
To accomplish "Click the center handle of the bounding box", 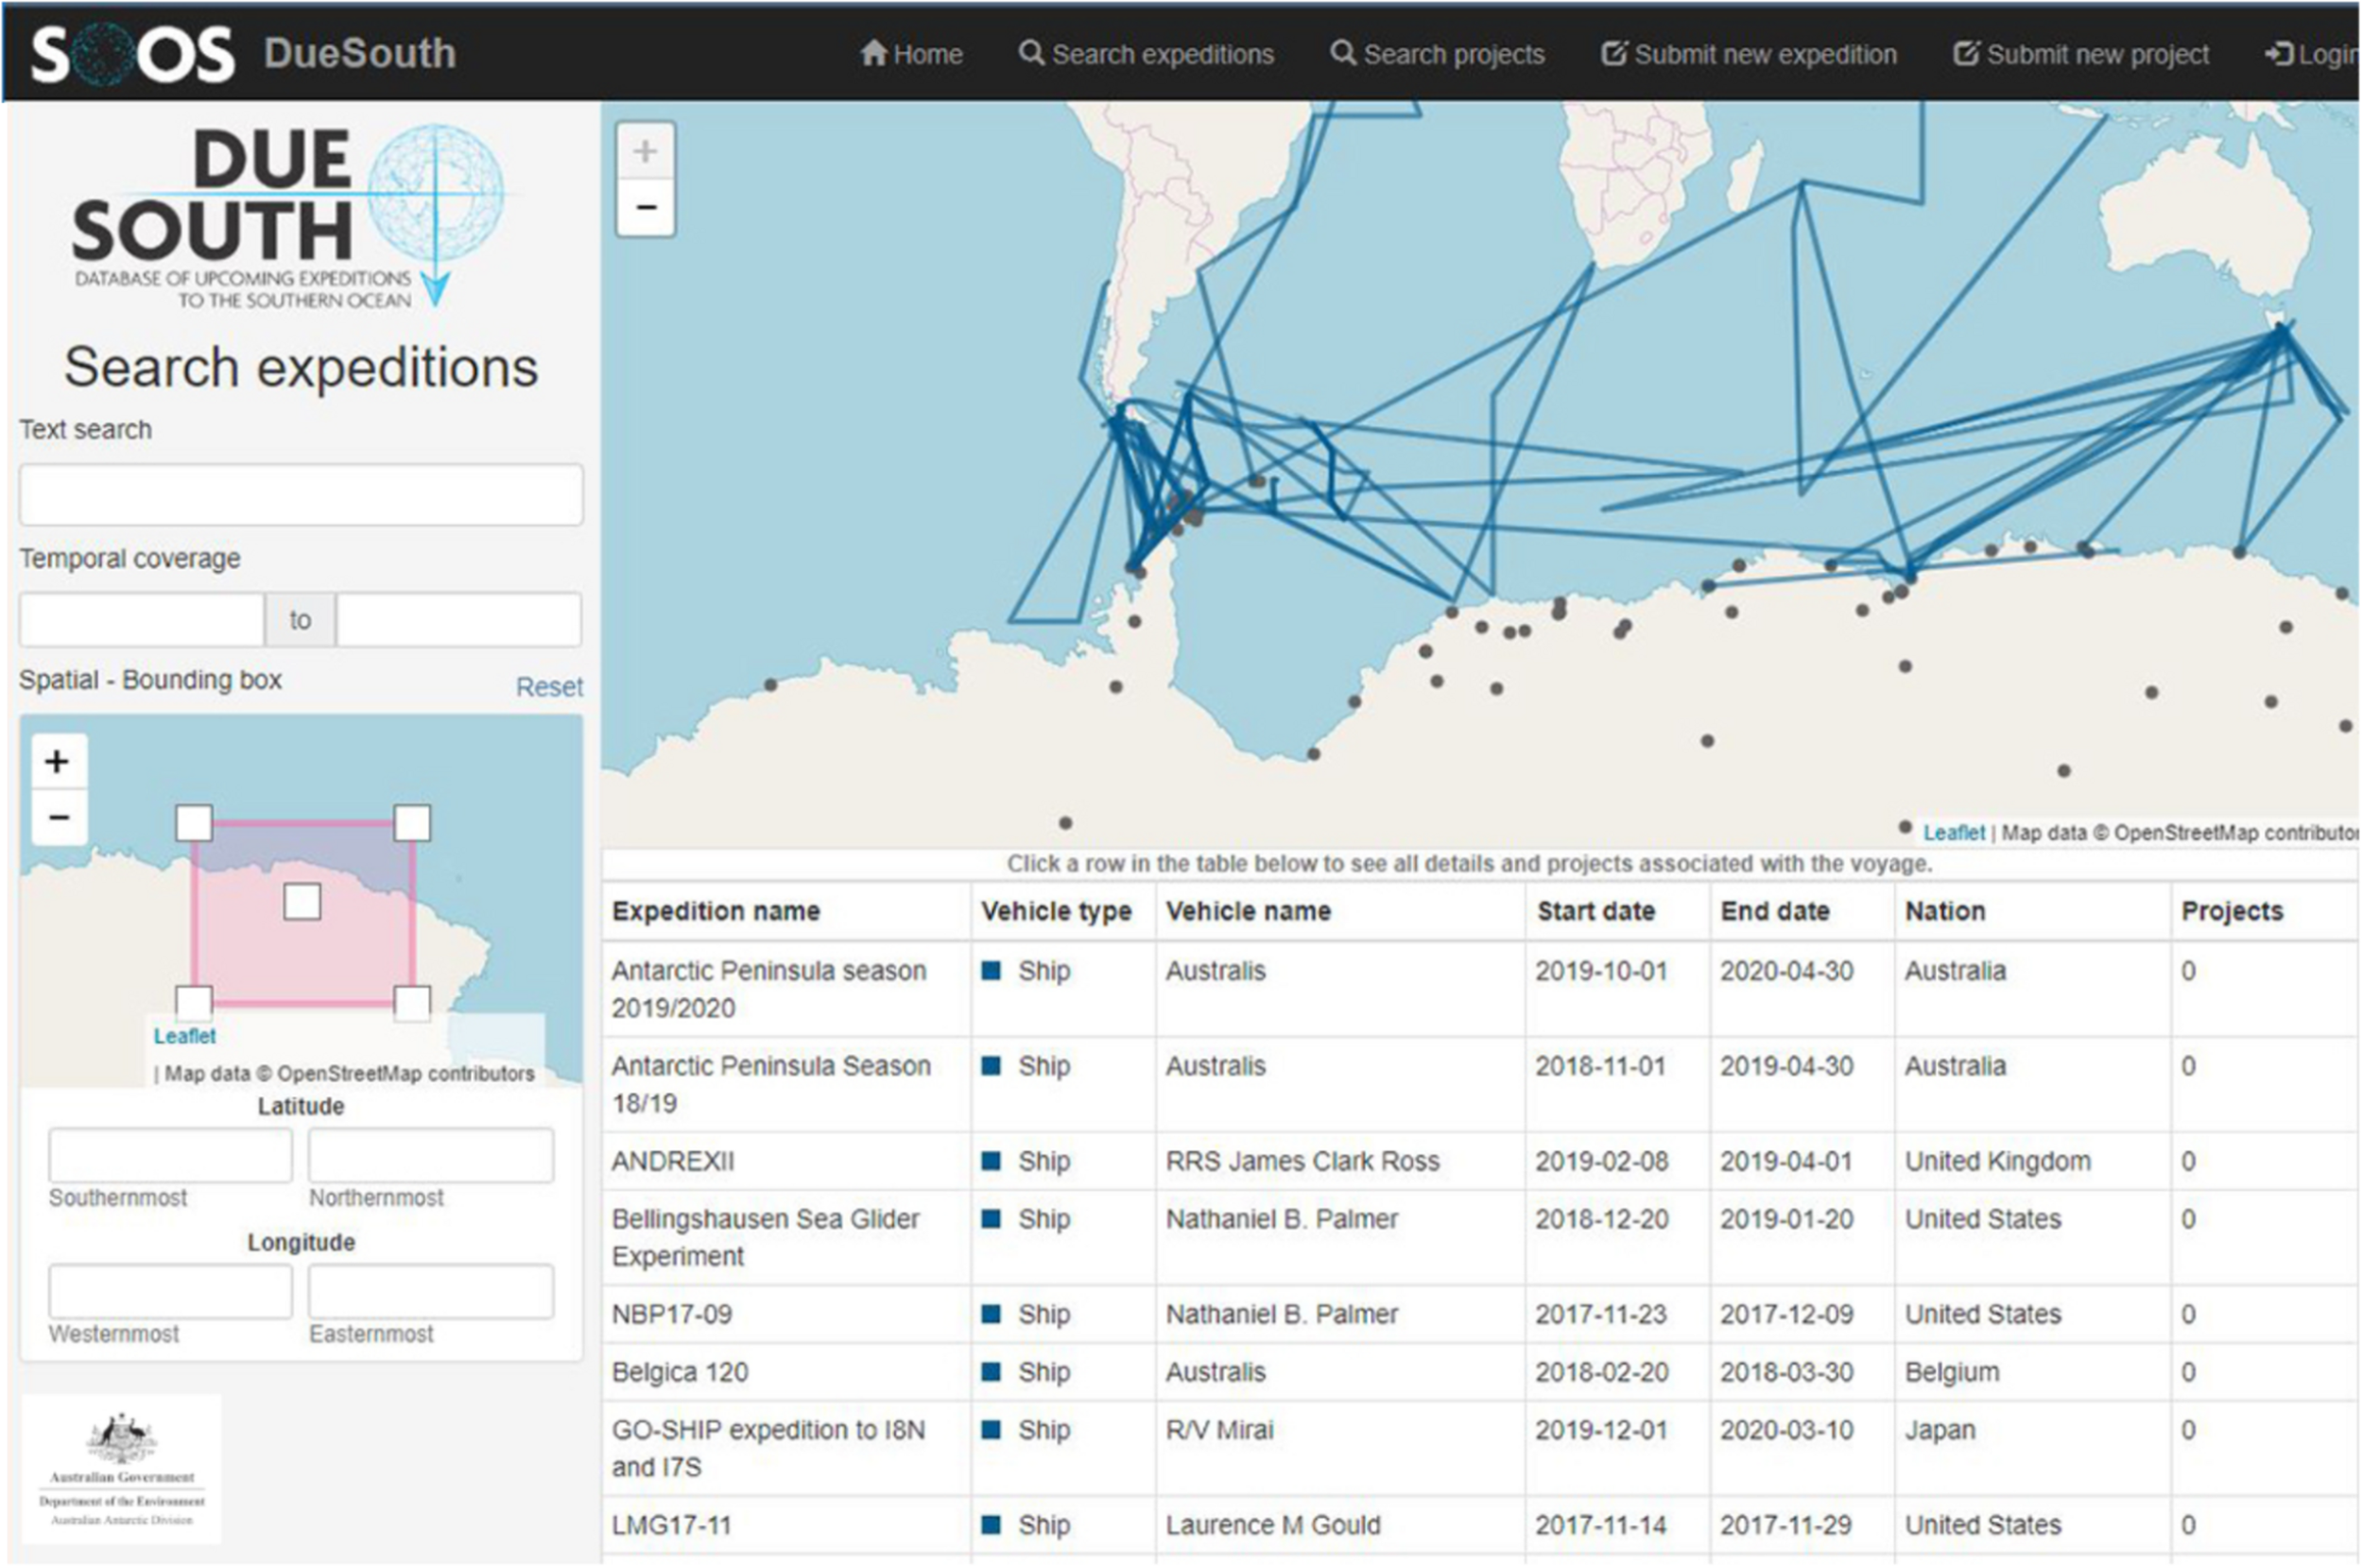I will tap(302, 902).
